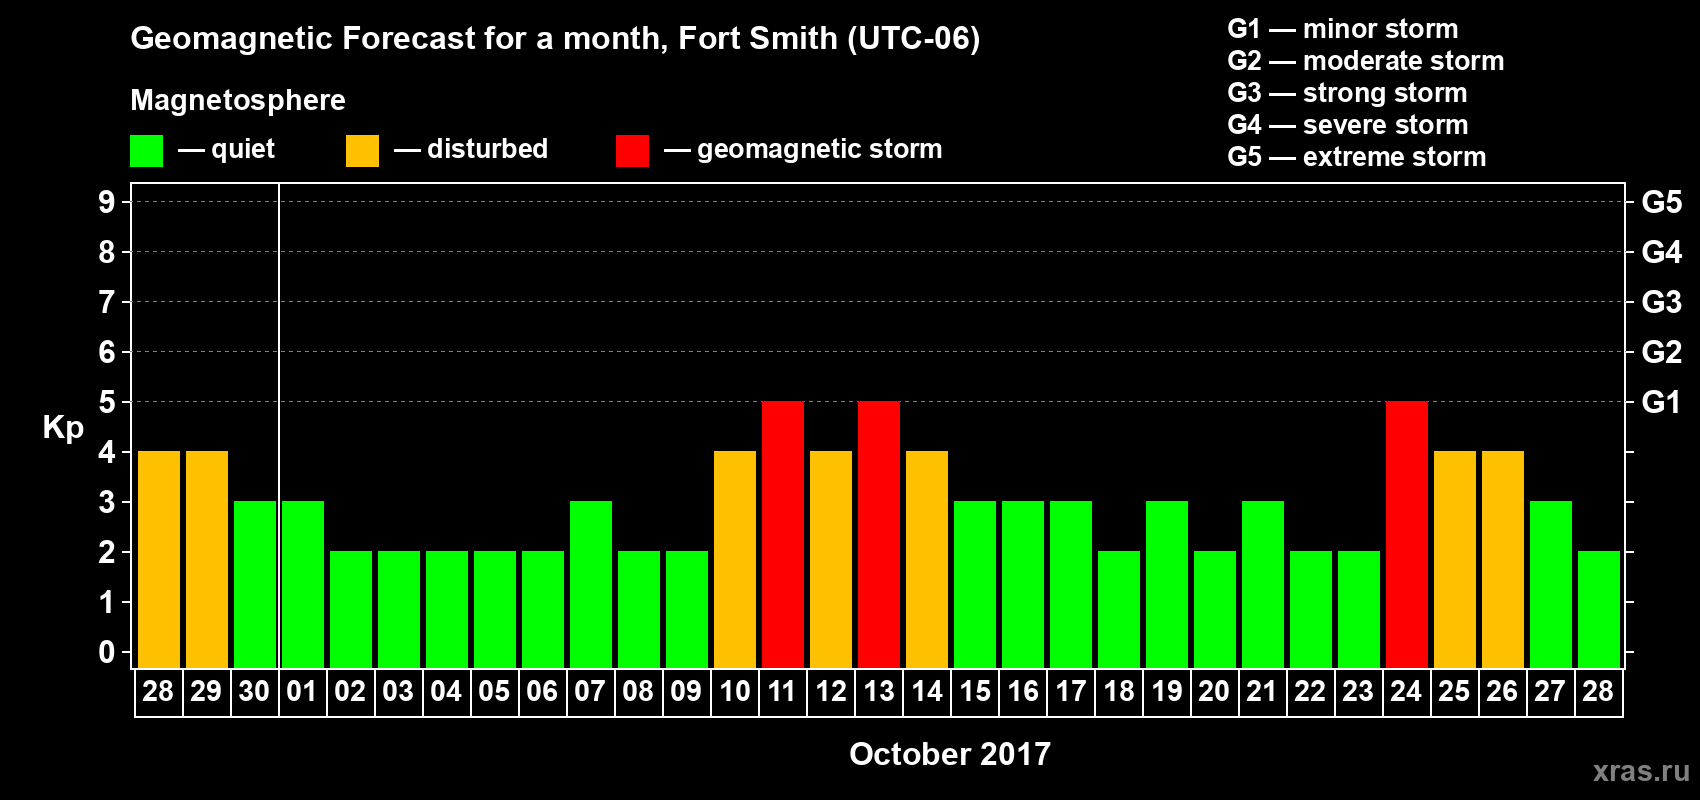Click the Kp value 9 on left axis
This screenshot has width=1700, height=800.
pos(107,202)
